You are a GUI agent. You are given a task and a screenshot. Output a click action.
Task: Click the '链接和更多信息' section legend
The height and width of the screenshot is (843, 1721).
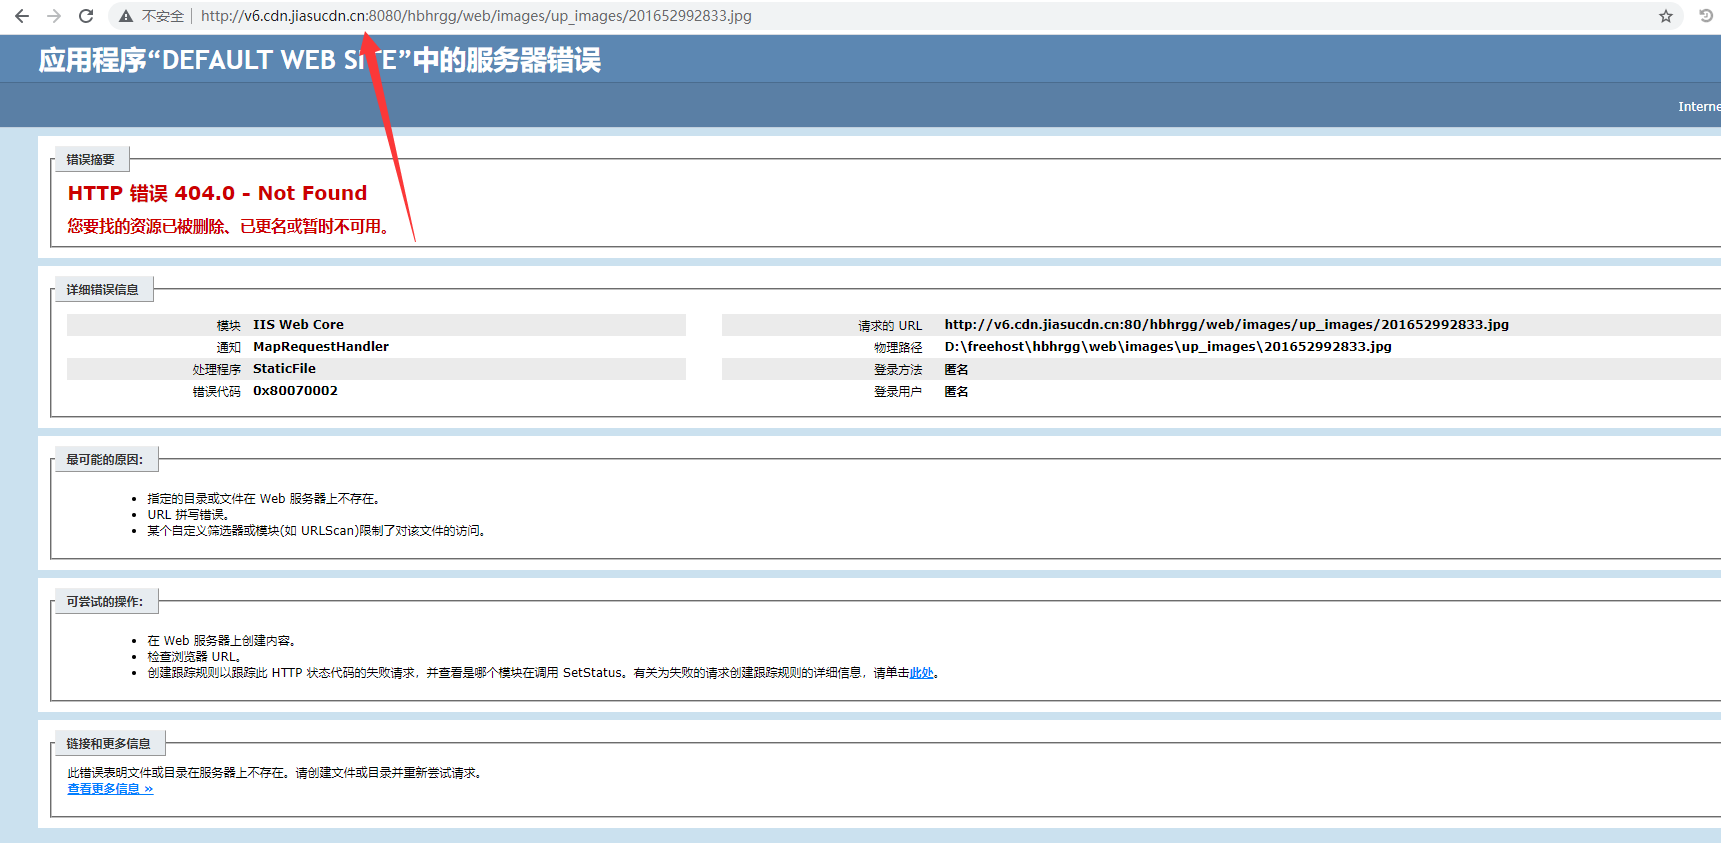pos(108,744)
